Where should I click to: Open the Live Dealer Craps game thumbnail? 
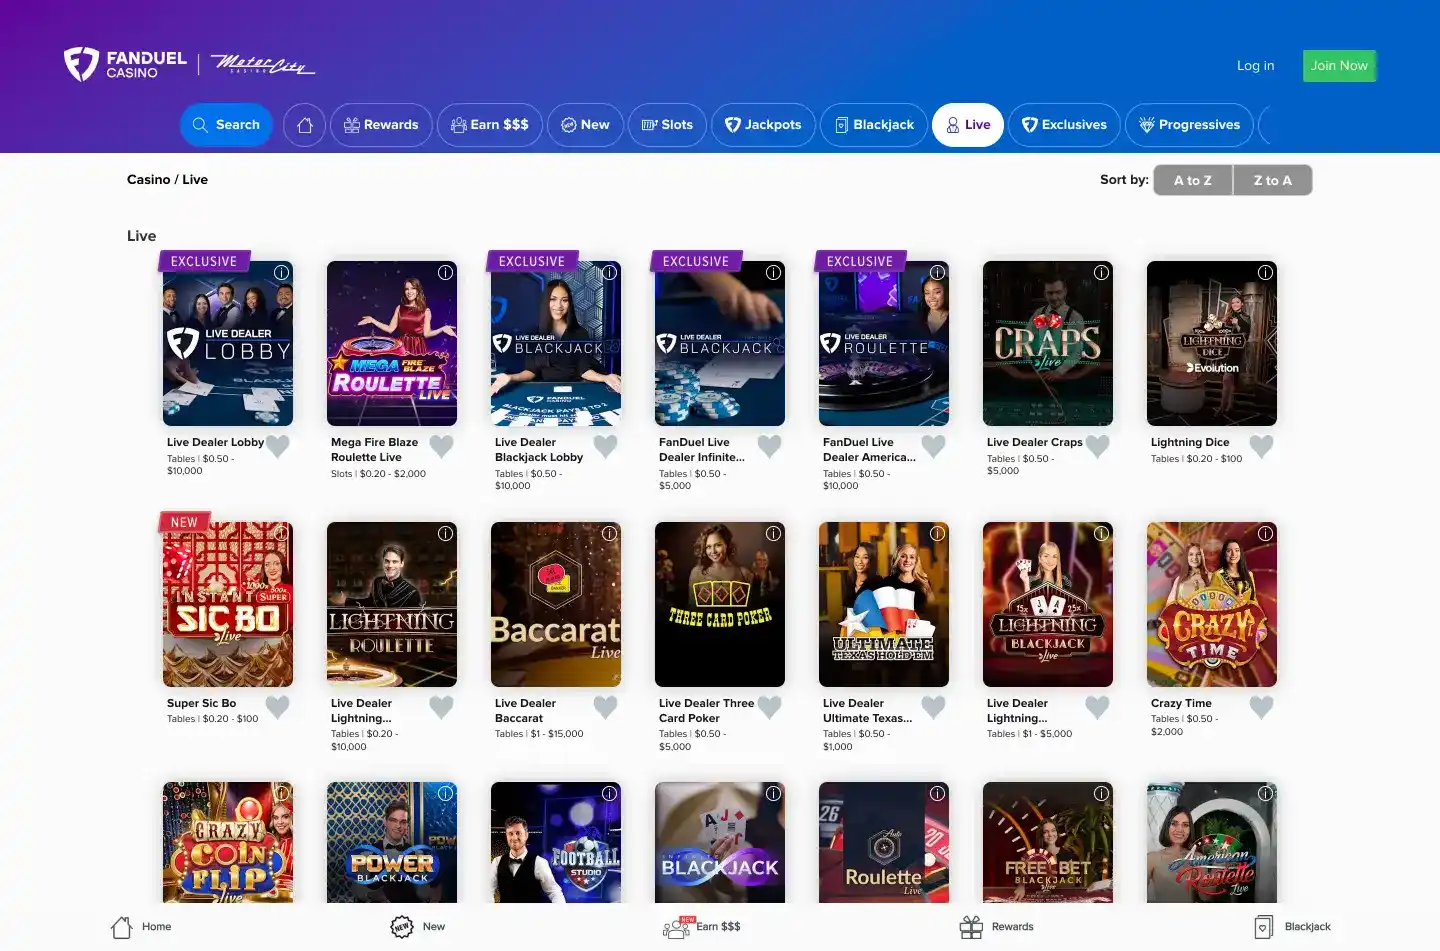(1048, 344)
